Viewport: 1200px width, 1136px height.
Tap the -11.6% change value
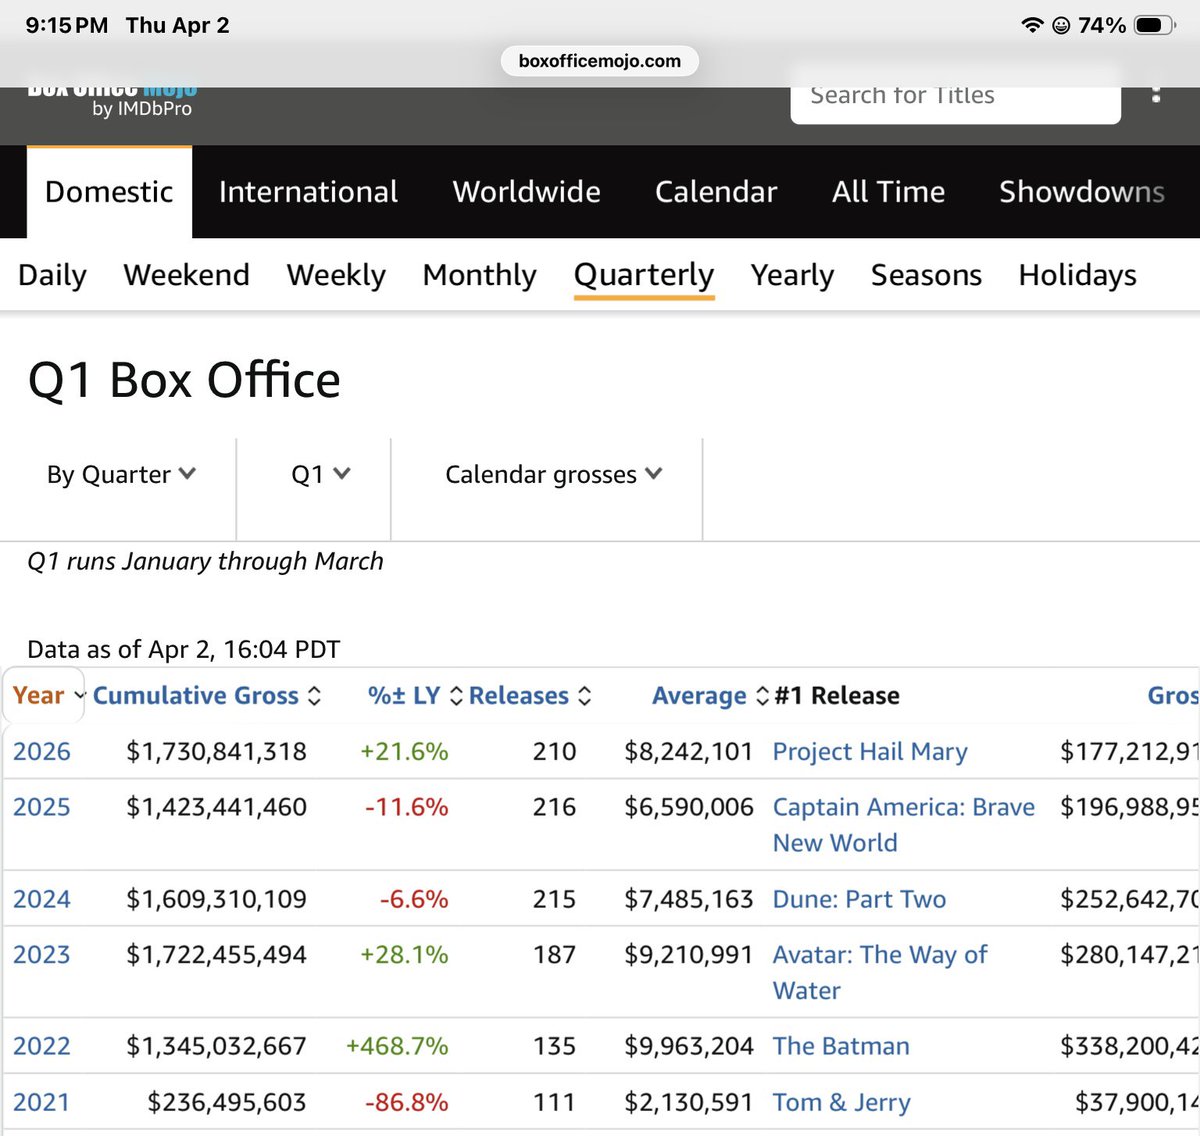(x=406, y=807)
